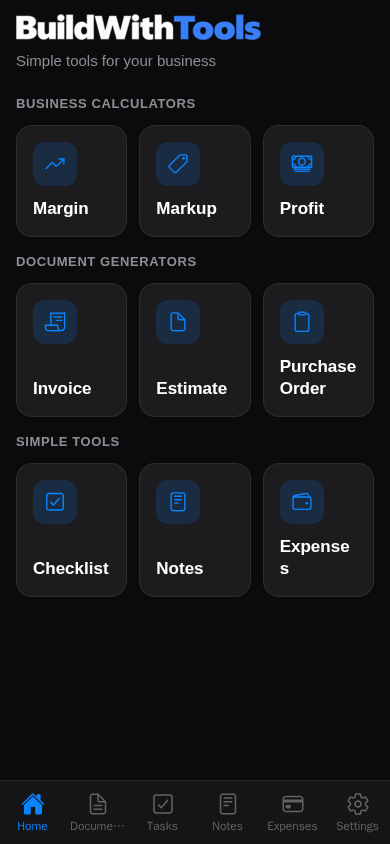Switch to the Expenses tab label in bottom bar
Image resolution: width=390 pixels, height=844 pixels.
tap(293, 826)
